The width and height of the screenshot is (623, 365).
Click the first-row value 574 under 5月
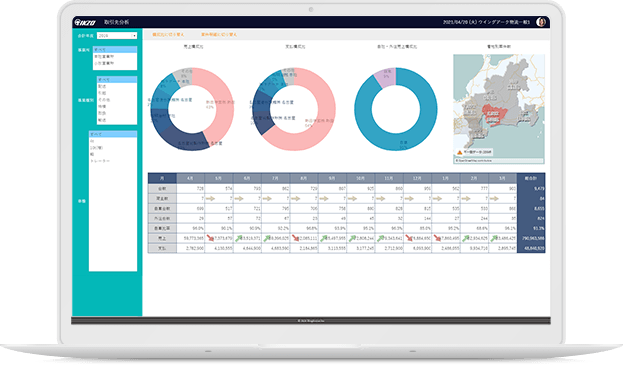pos(228,189)
